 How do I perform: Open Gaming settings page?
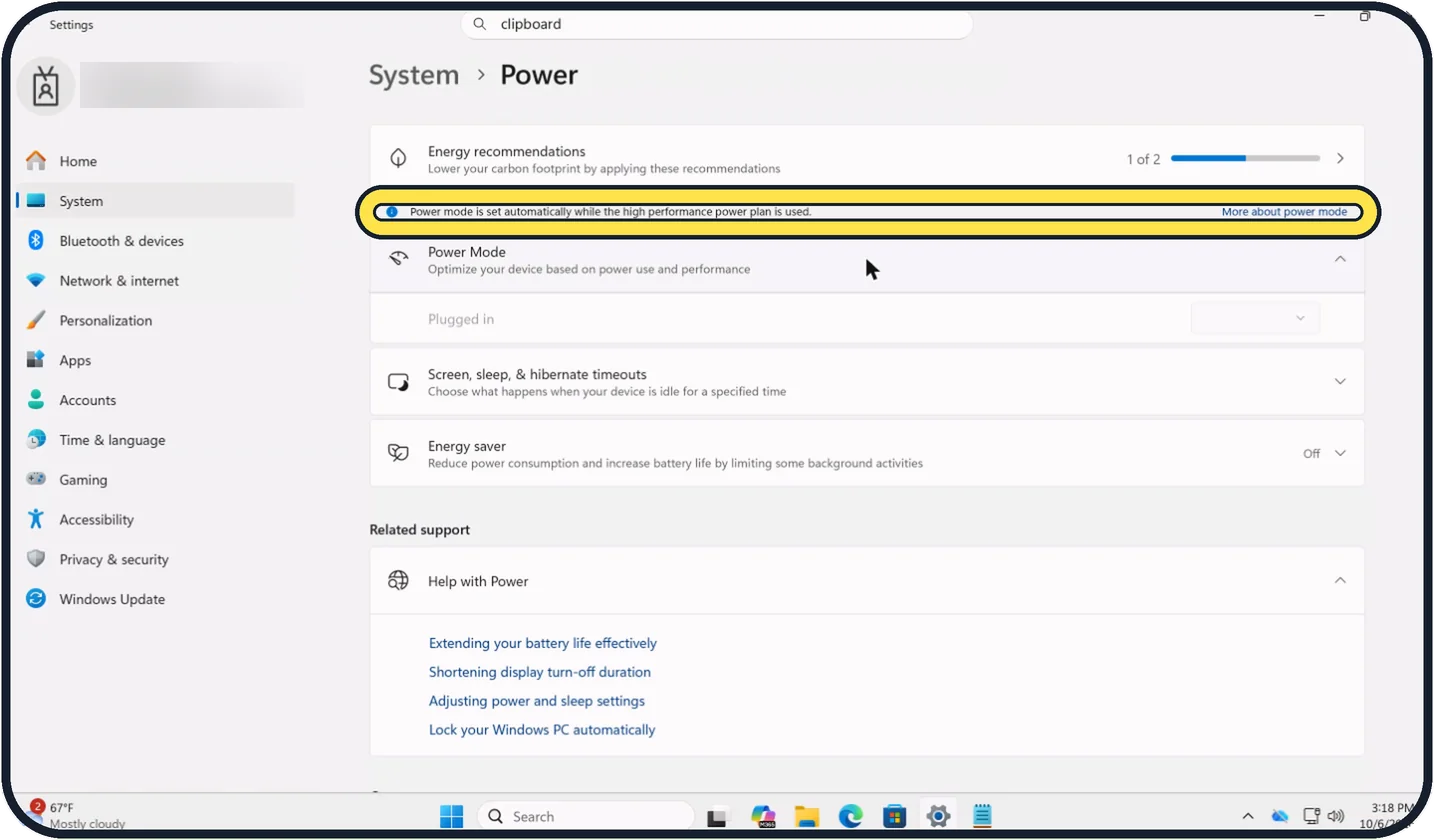155,480
